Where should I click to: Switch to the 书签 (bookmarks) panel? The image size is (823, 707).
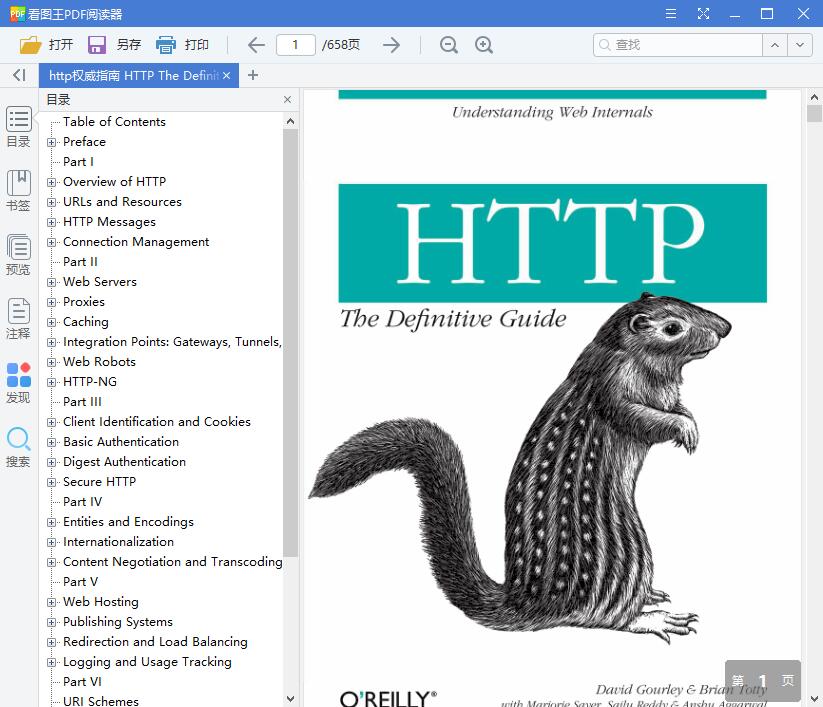(18, 192)
